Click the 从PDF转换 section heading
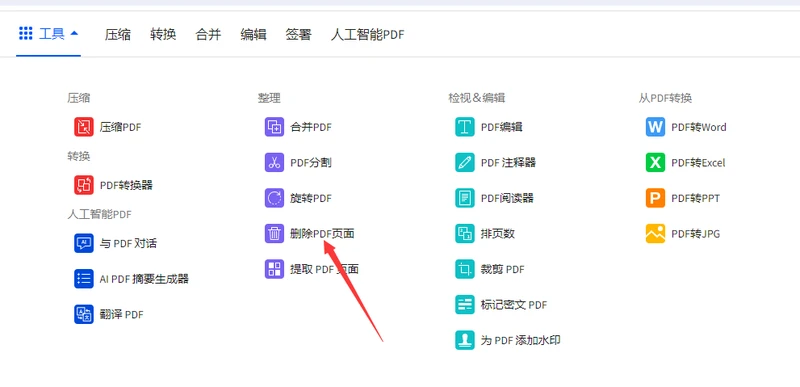The height and width of the screenshot is (387, 800). [665, 98]
